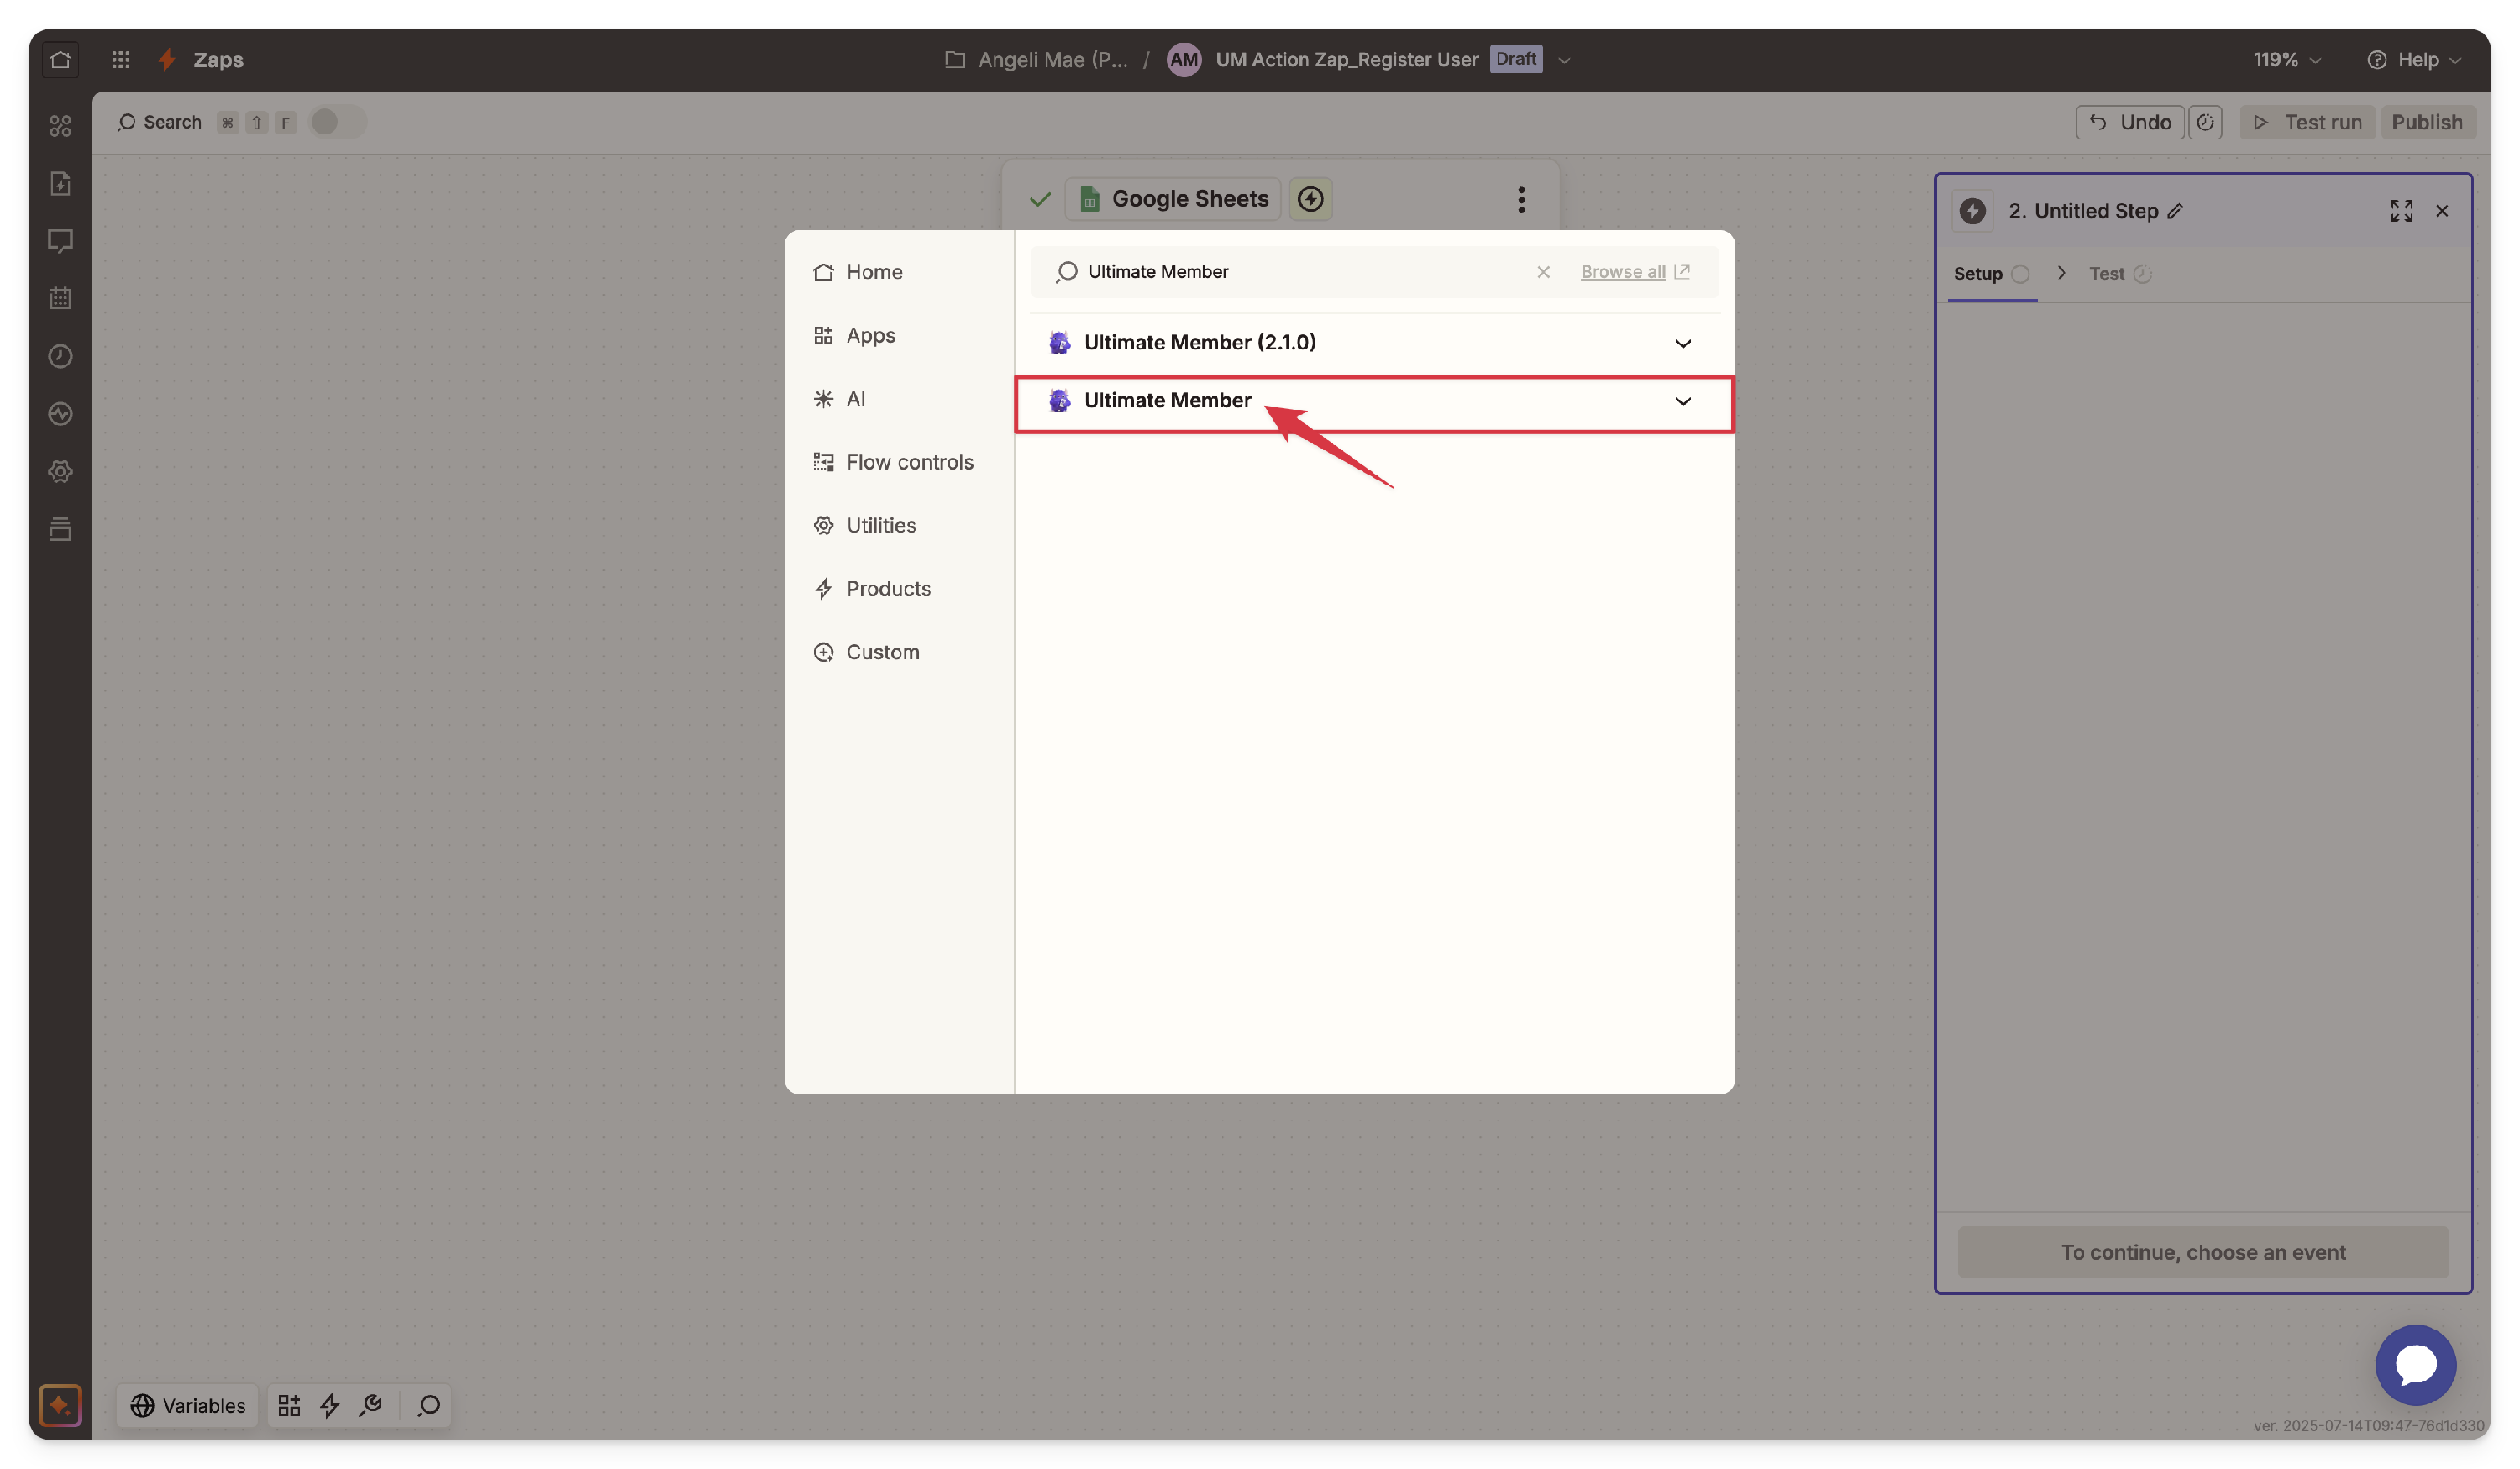Screen dimensions: 2520x1469
Task: Click the Draft status badge
Action: (1516, 59)
